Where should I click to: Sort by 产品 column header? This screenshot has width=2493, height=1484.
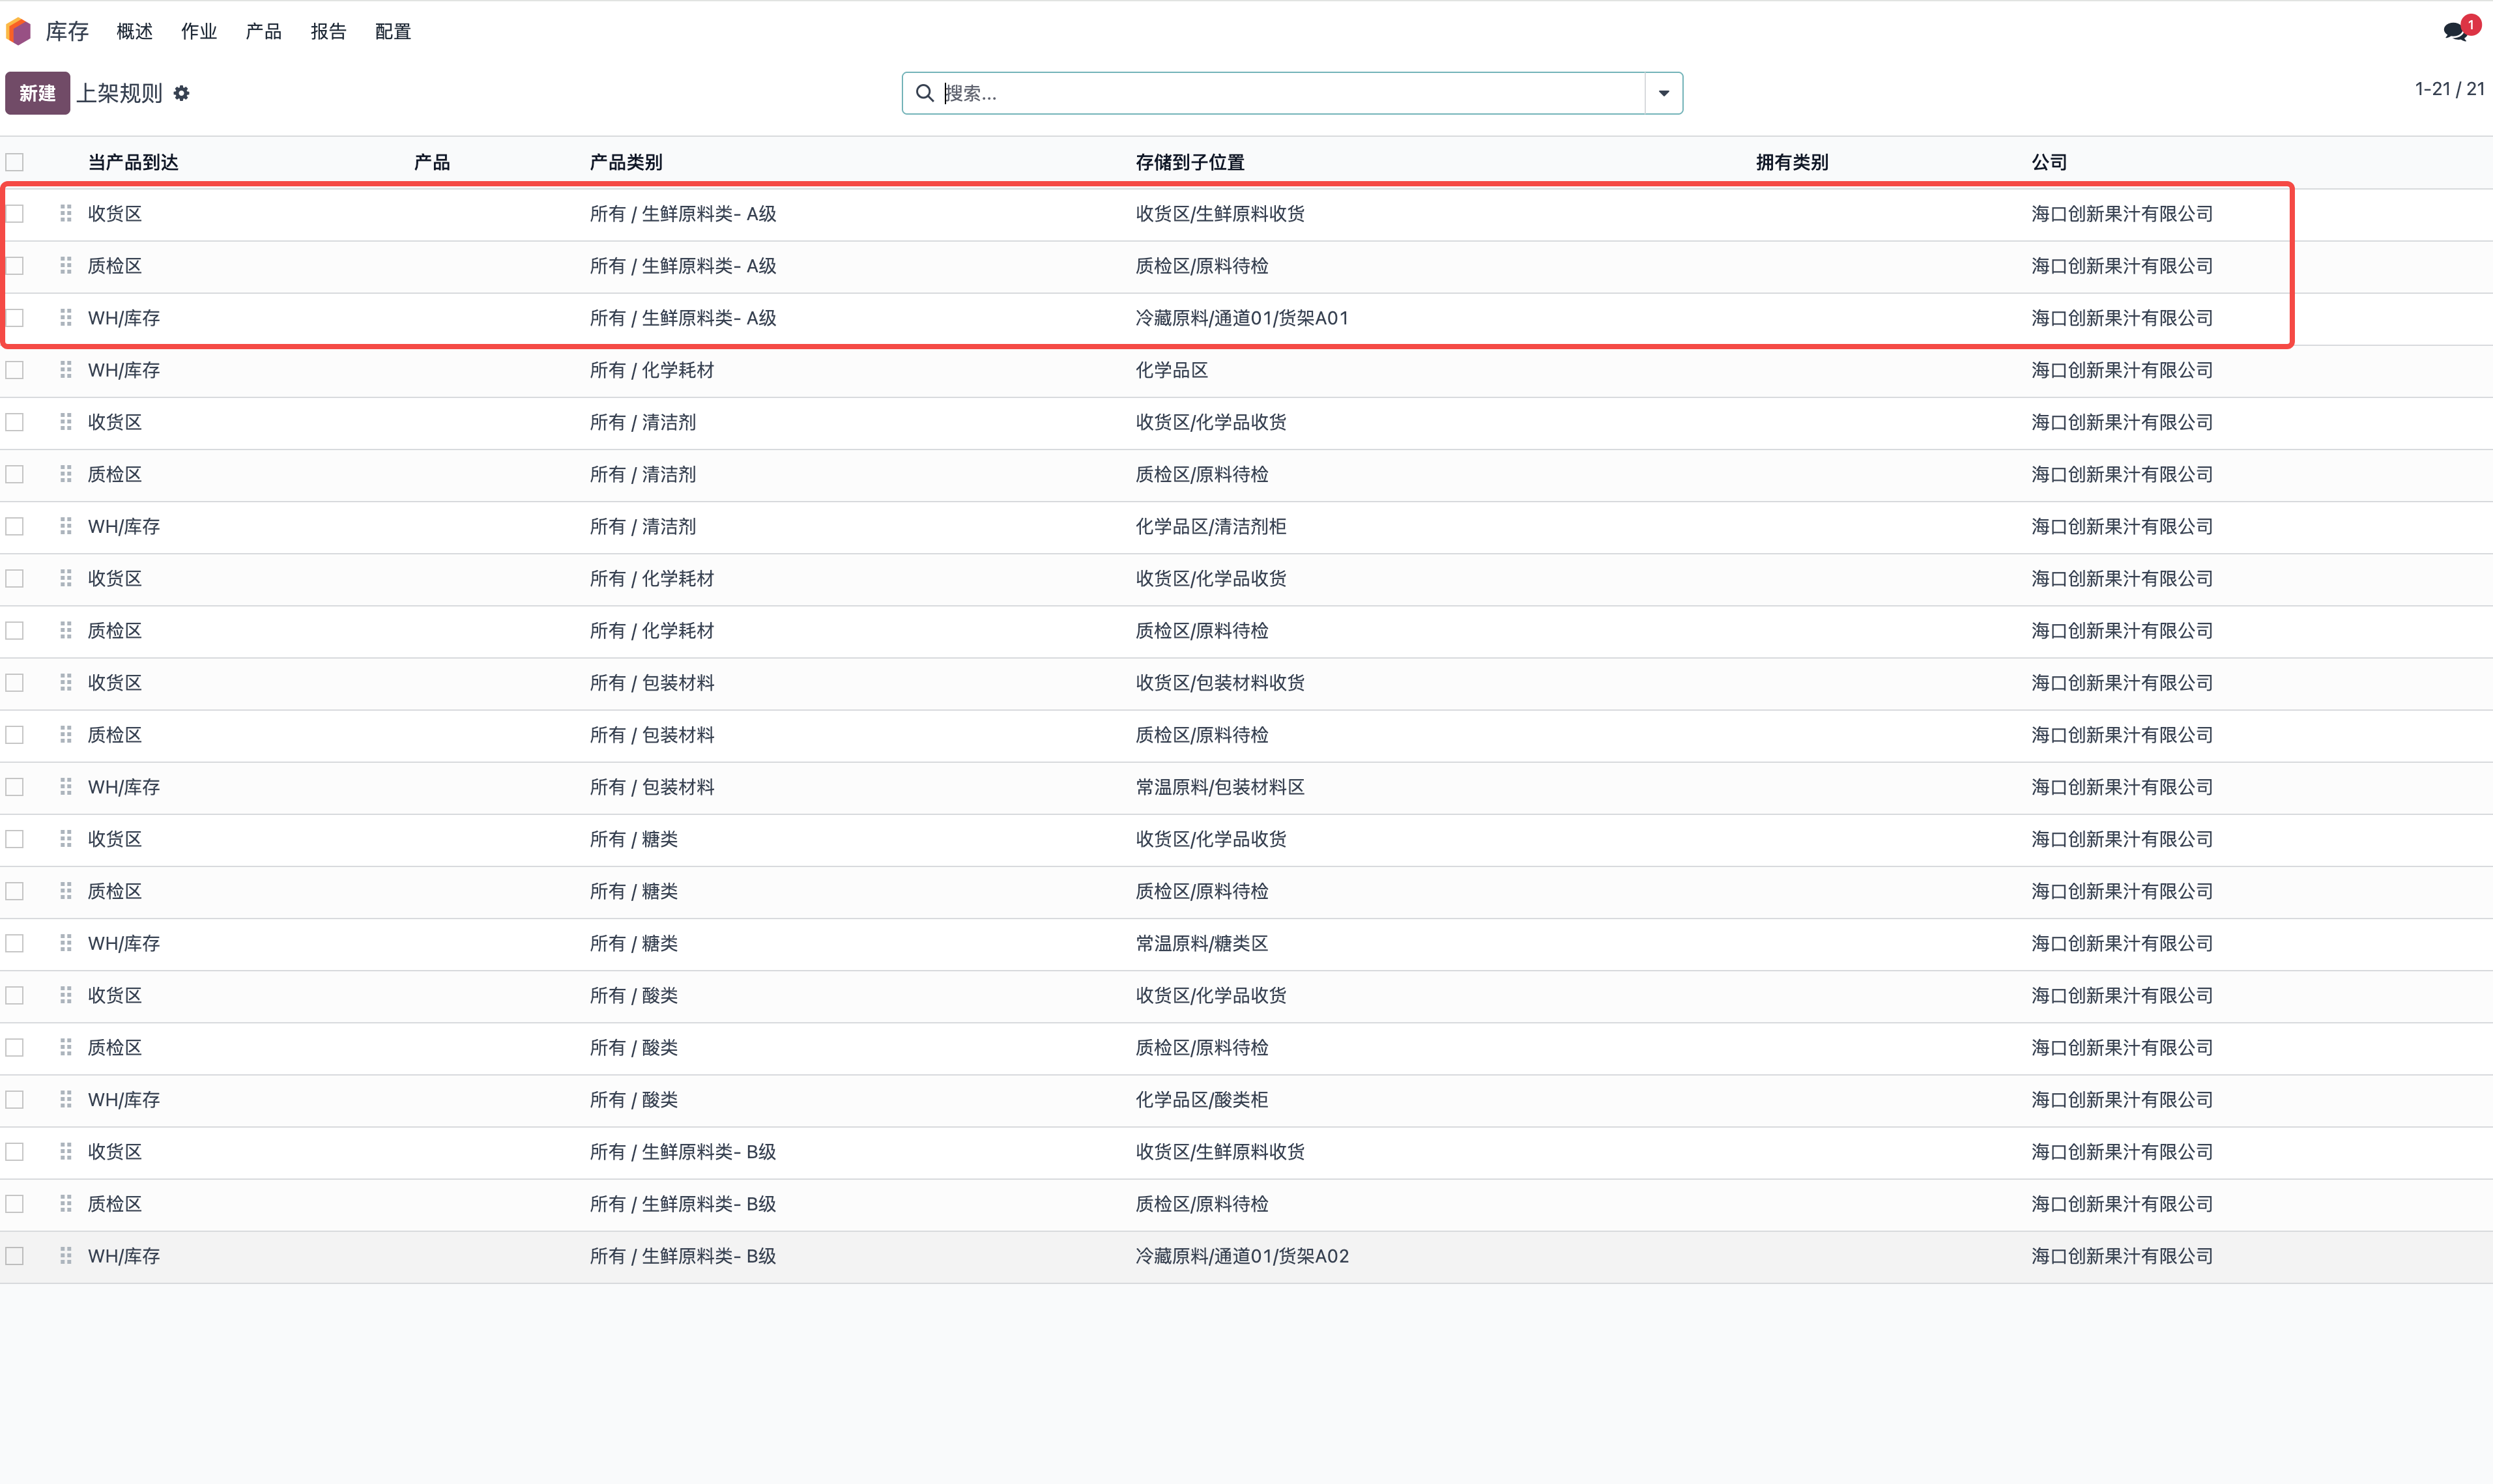point(432,162)
